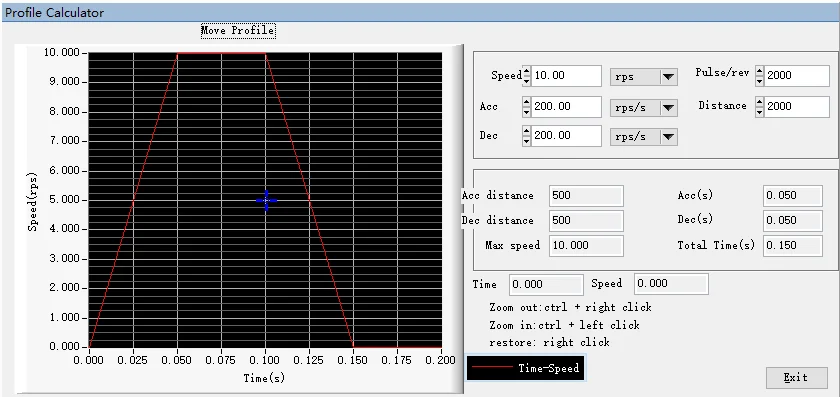
Task: Click the Dec decrement arrow
Action: tap(527, 140)
